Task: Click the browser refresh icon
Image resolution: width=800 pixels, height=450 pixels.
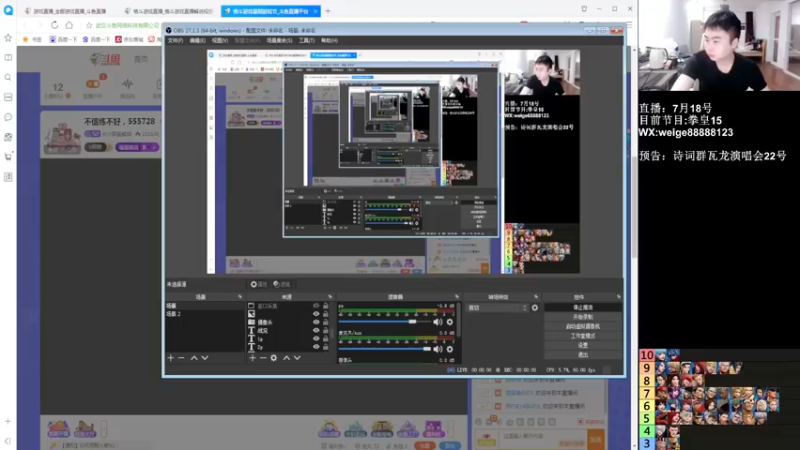Action: coord(55,24)
